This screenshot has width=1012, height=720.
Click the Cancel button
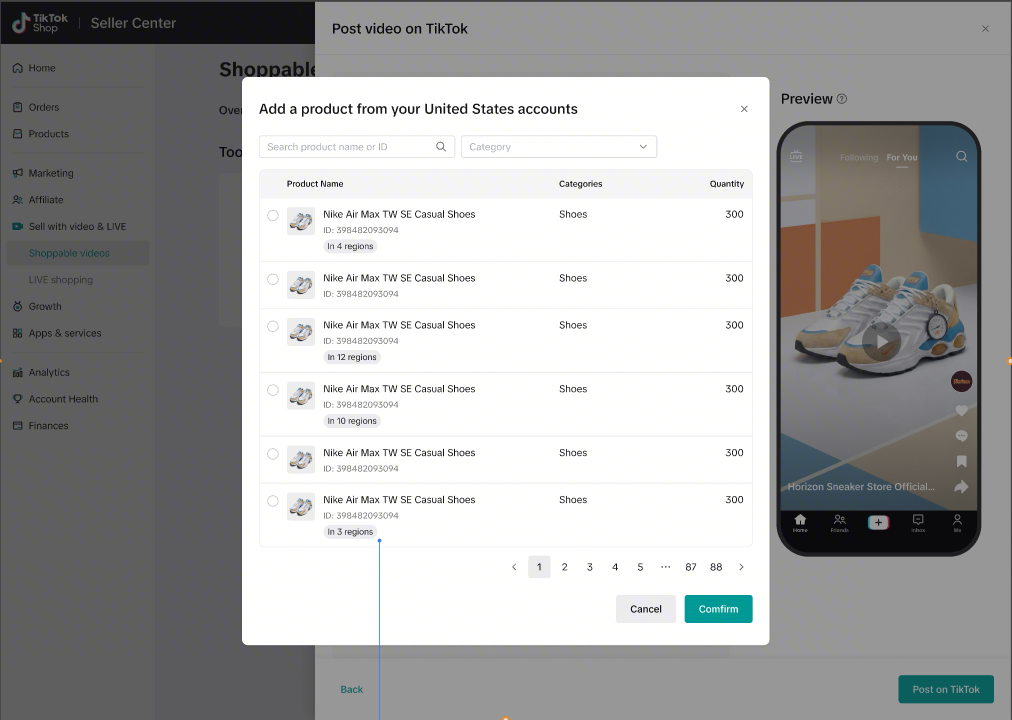[x=646, y=609]
